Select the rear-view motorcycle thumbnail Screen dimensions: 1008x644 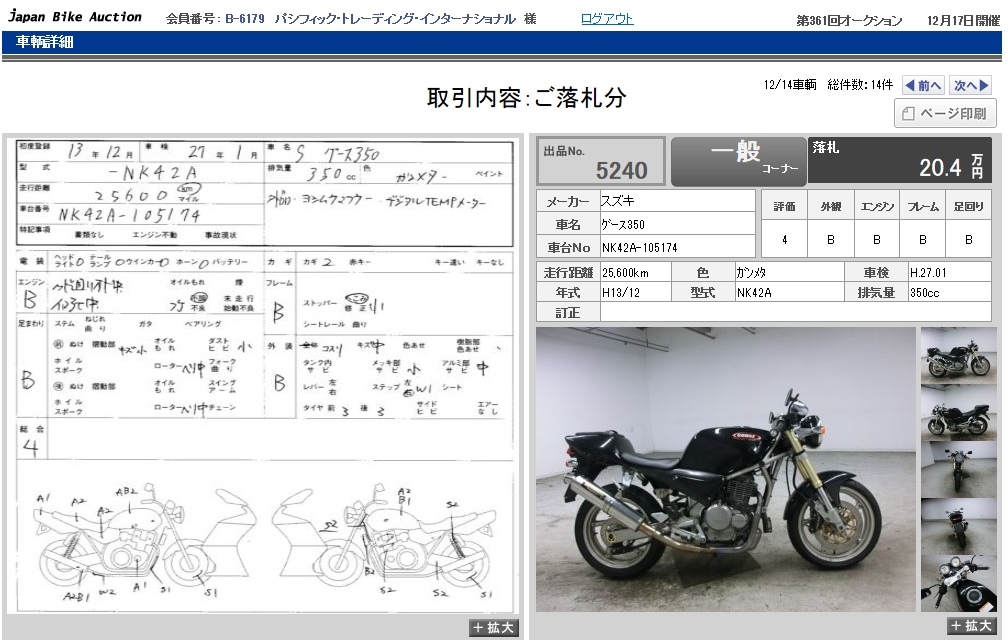[x=958, y=526]
